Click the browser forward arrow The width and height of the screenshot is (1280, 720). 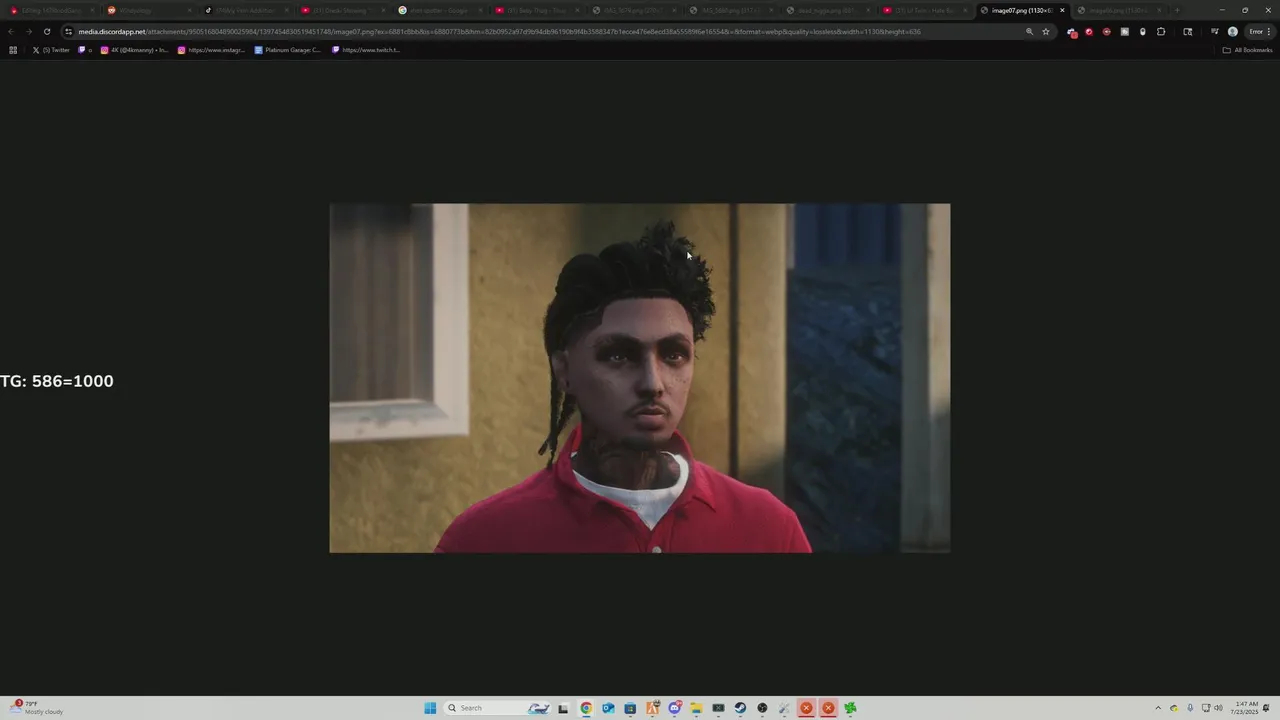pyautogui.click(x=29, y=31)
